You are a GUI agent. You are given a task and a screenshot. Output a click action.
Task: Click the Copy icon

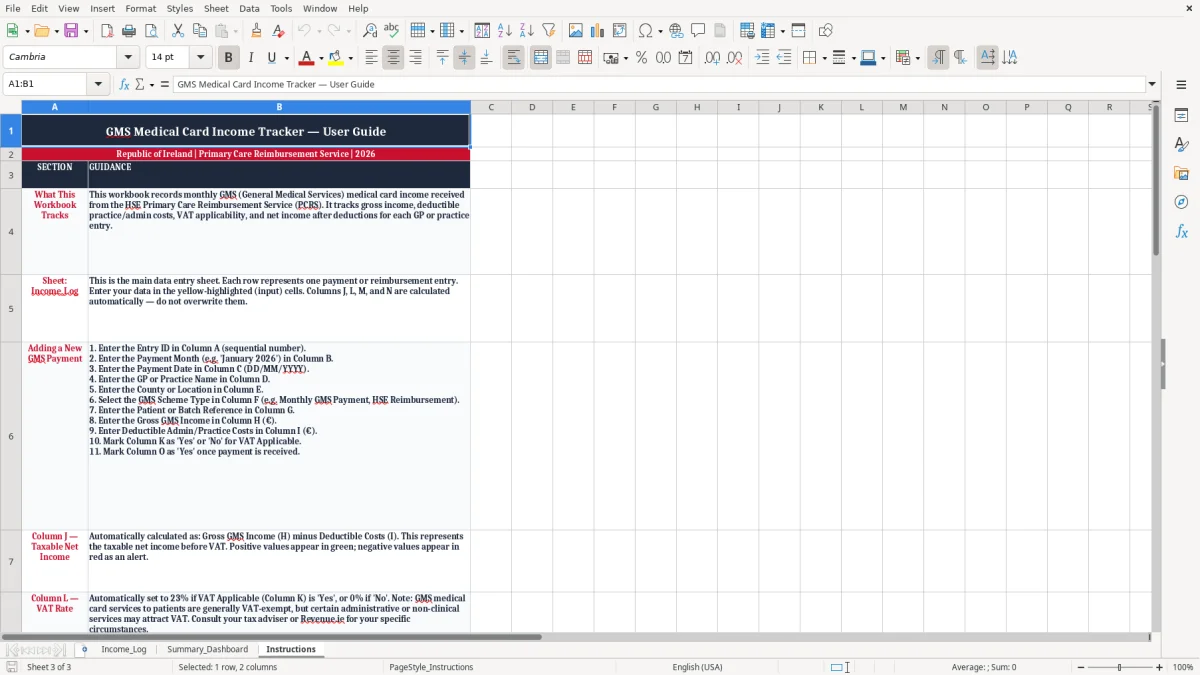coord(200,31)
